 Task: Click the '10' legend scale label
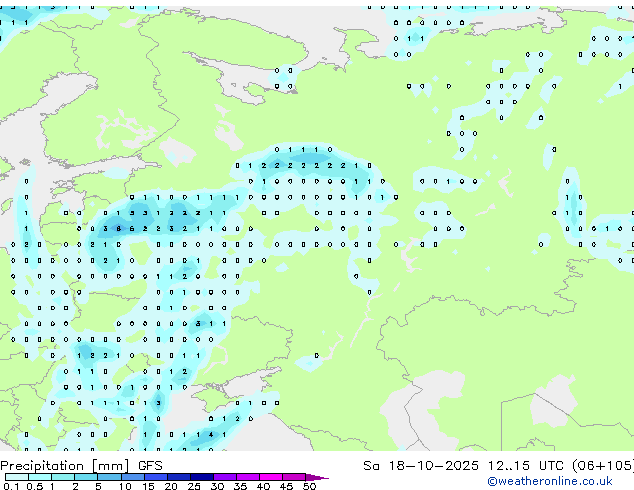(125, 486)
